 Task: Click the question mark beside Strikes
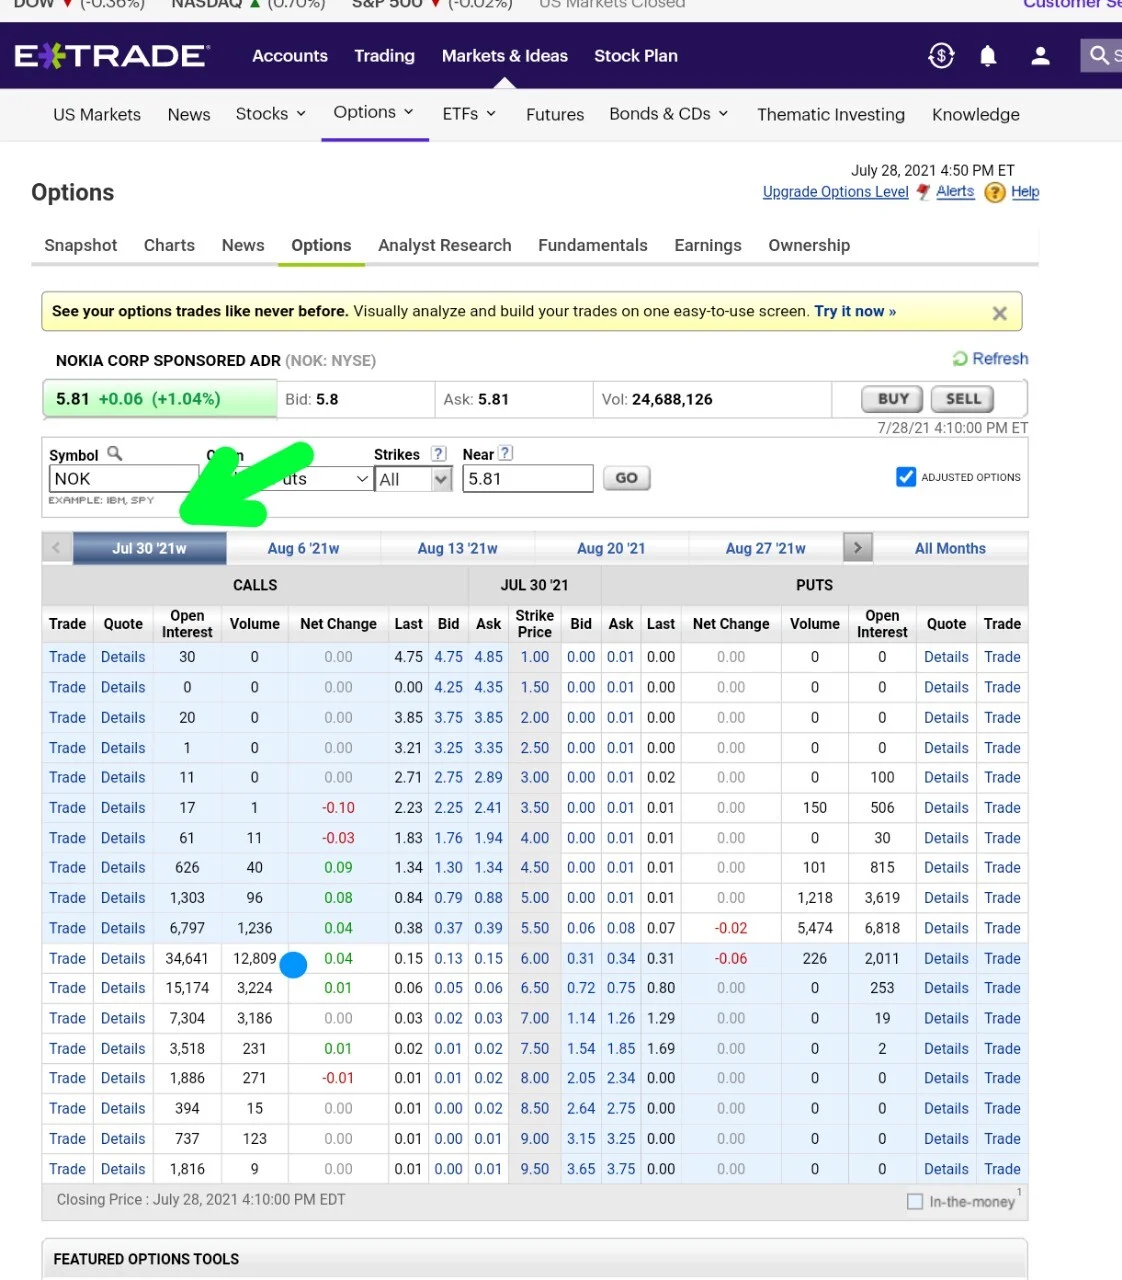pyautogui.click(x=438, y=453)
